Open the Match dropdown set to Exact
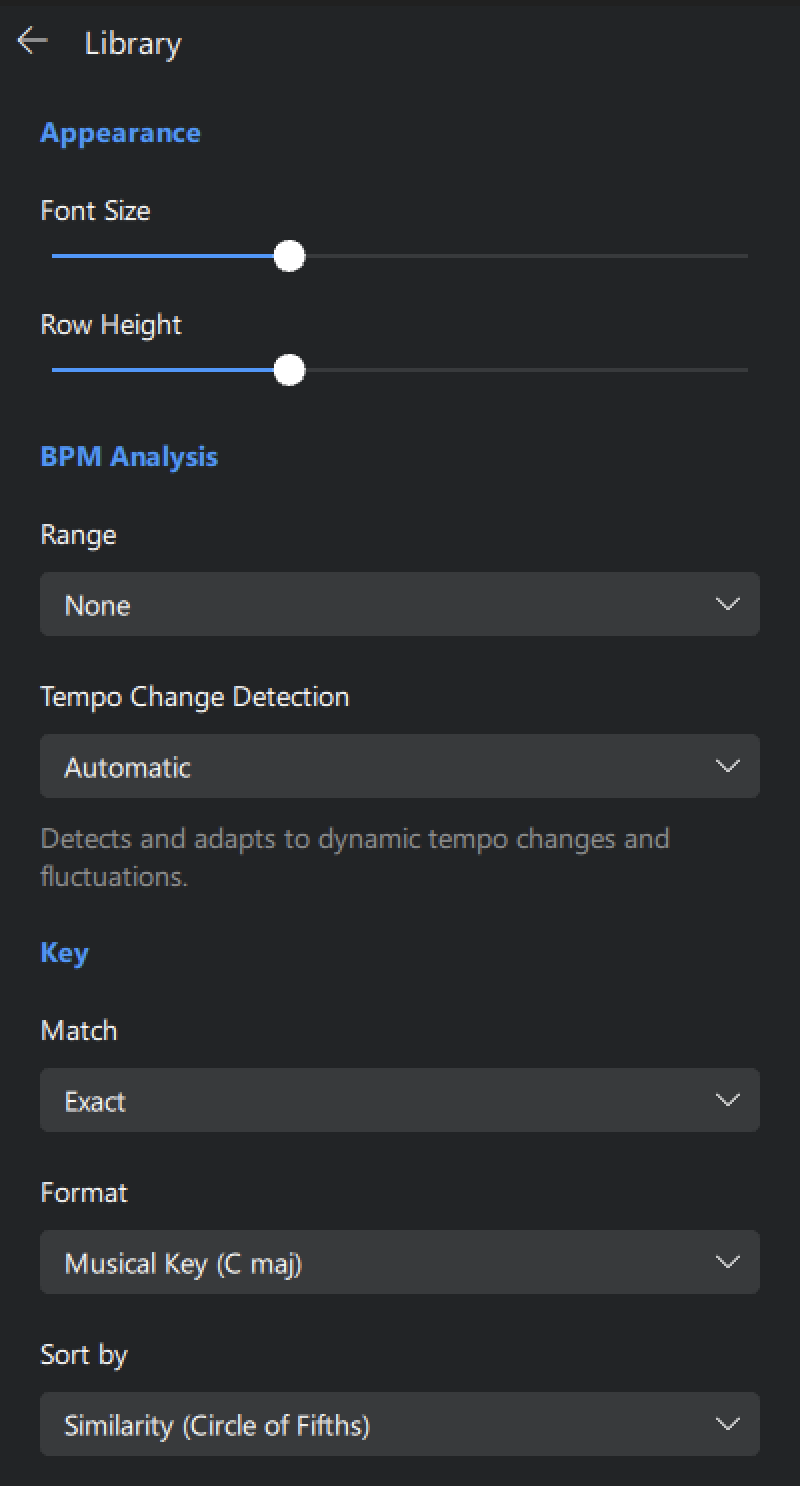 (380, 1100)
